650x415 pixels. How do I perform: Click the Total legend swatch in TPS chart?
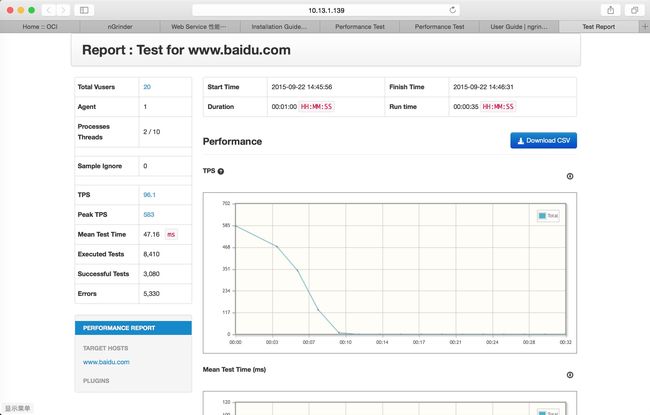[542, 216]
